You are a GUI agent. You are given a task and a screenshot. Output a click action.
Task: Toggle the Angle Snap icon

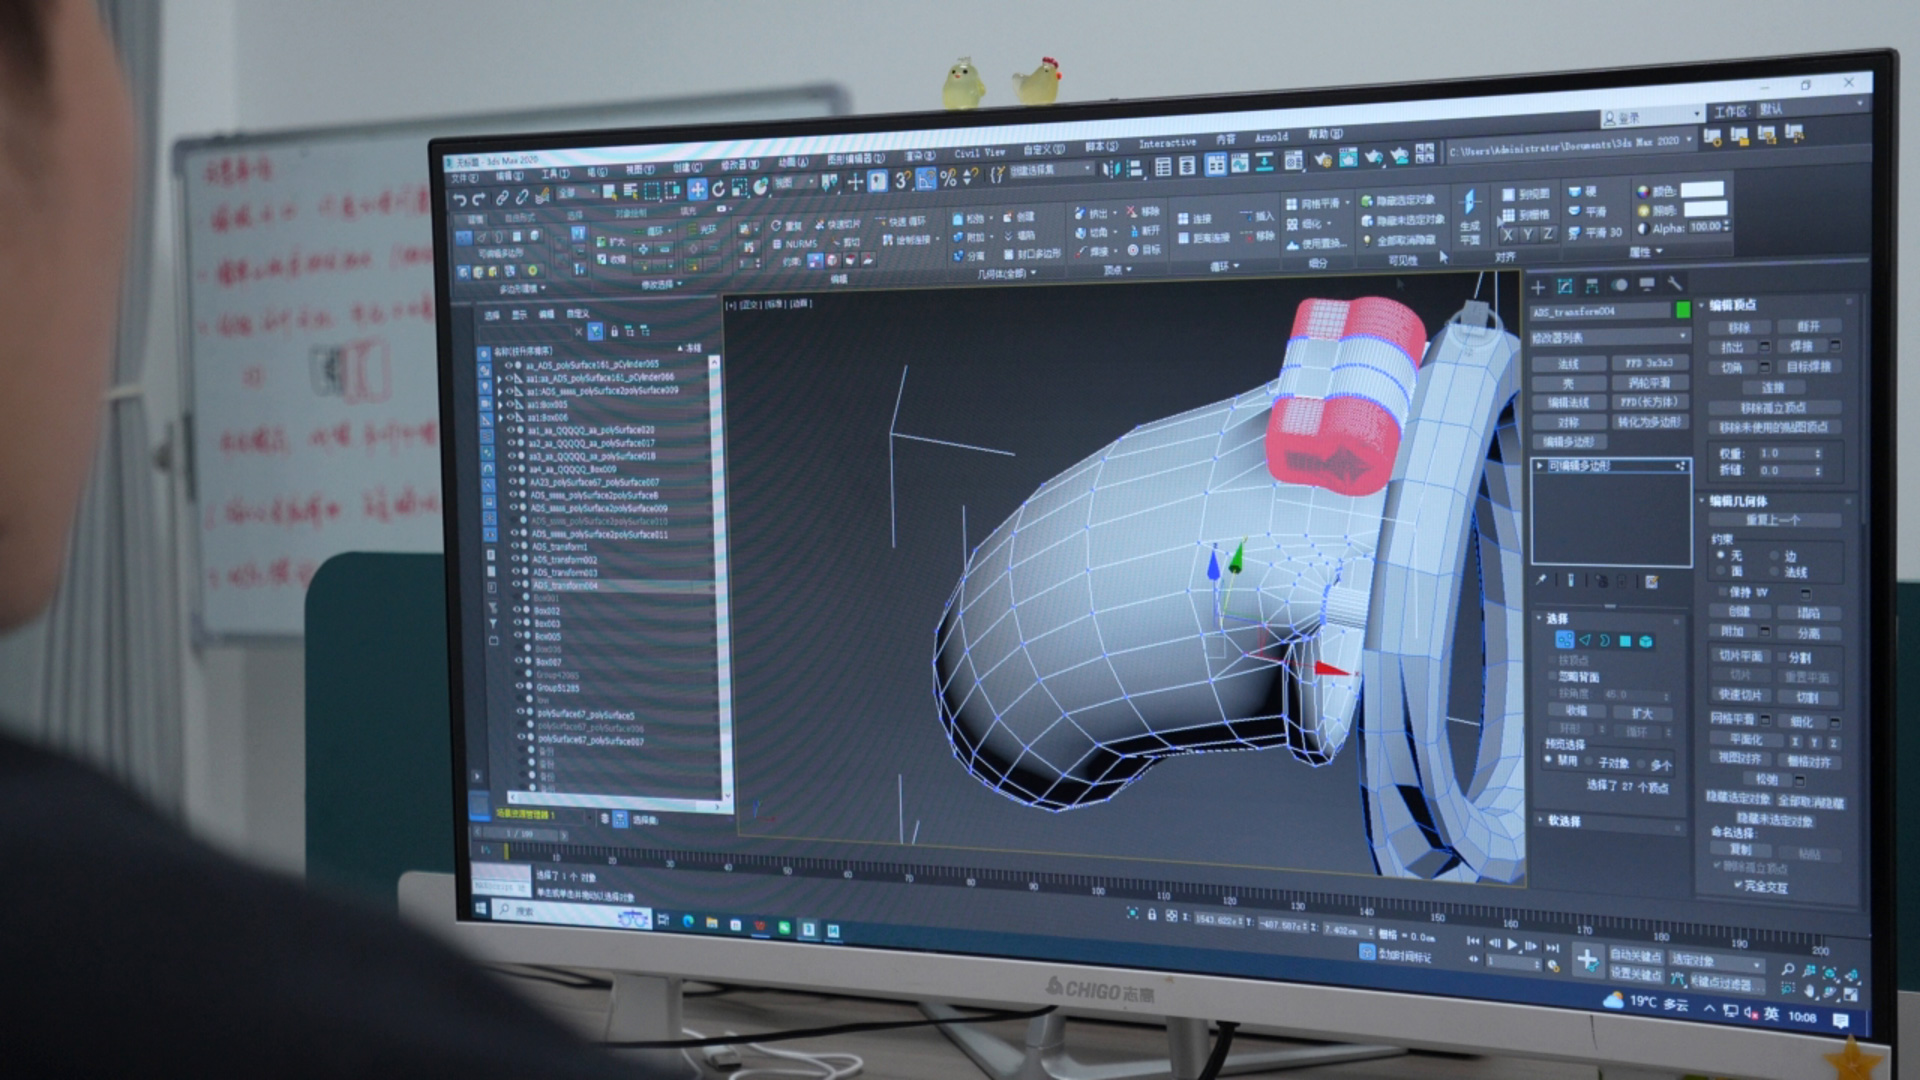click(x=925, y=180)
